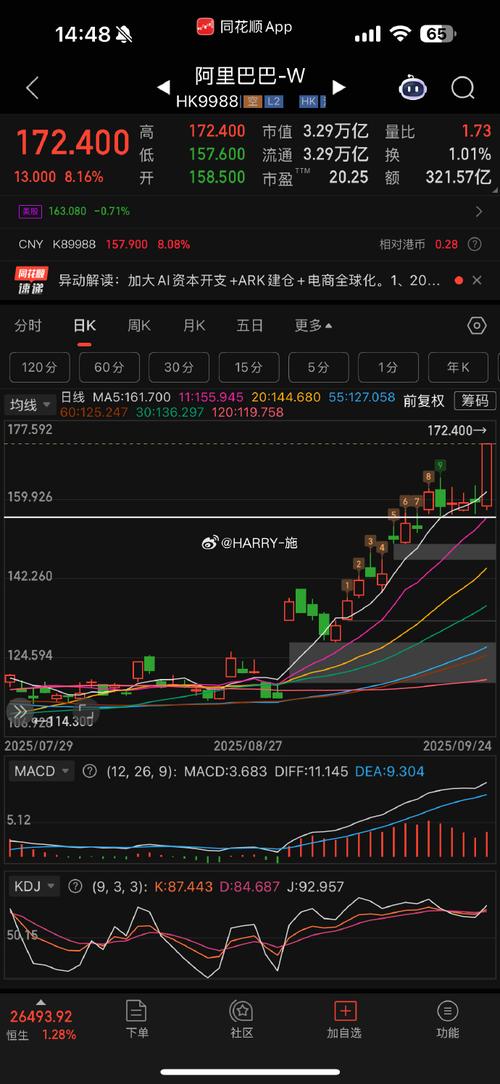Select 日K tab
This screenshot has width=500, height=1084.
84,326
